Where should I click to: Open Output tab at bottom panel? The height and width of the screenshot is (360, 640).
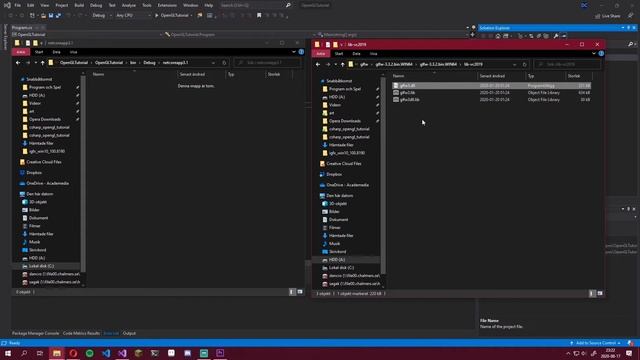pos(129,333)
